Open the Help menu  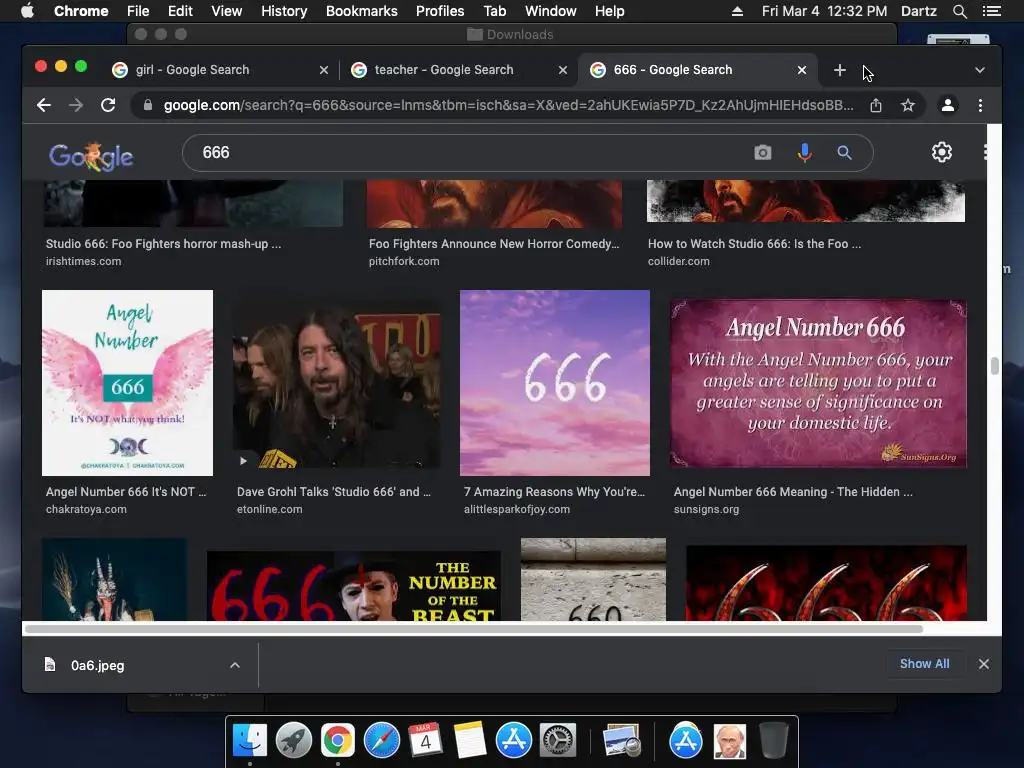pos(609,11)
